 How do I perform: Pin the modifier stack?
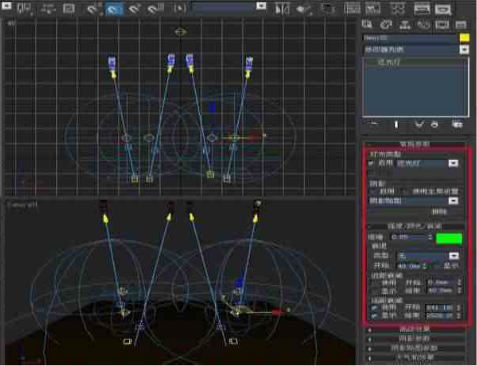(x=374, y=124)
